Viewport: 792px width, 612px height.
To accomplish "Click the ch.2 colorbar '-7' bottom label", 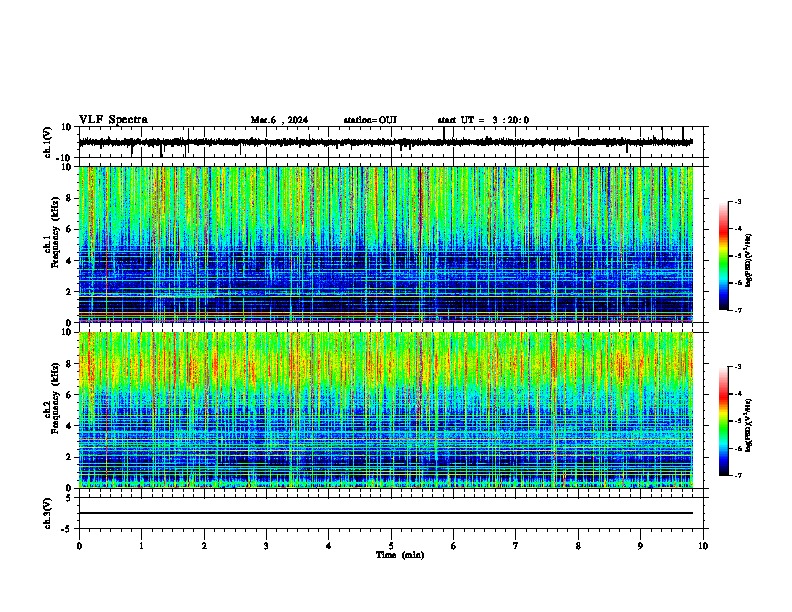I will [737, 475].
